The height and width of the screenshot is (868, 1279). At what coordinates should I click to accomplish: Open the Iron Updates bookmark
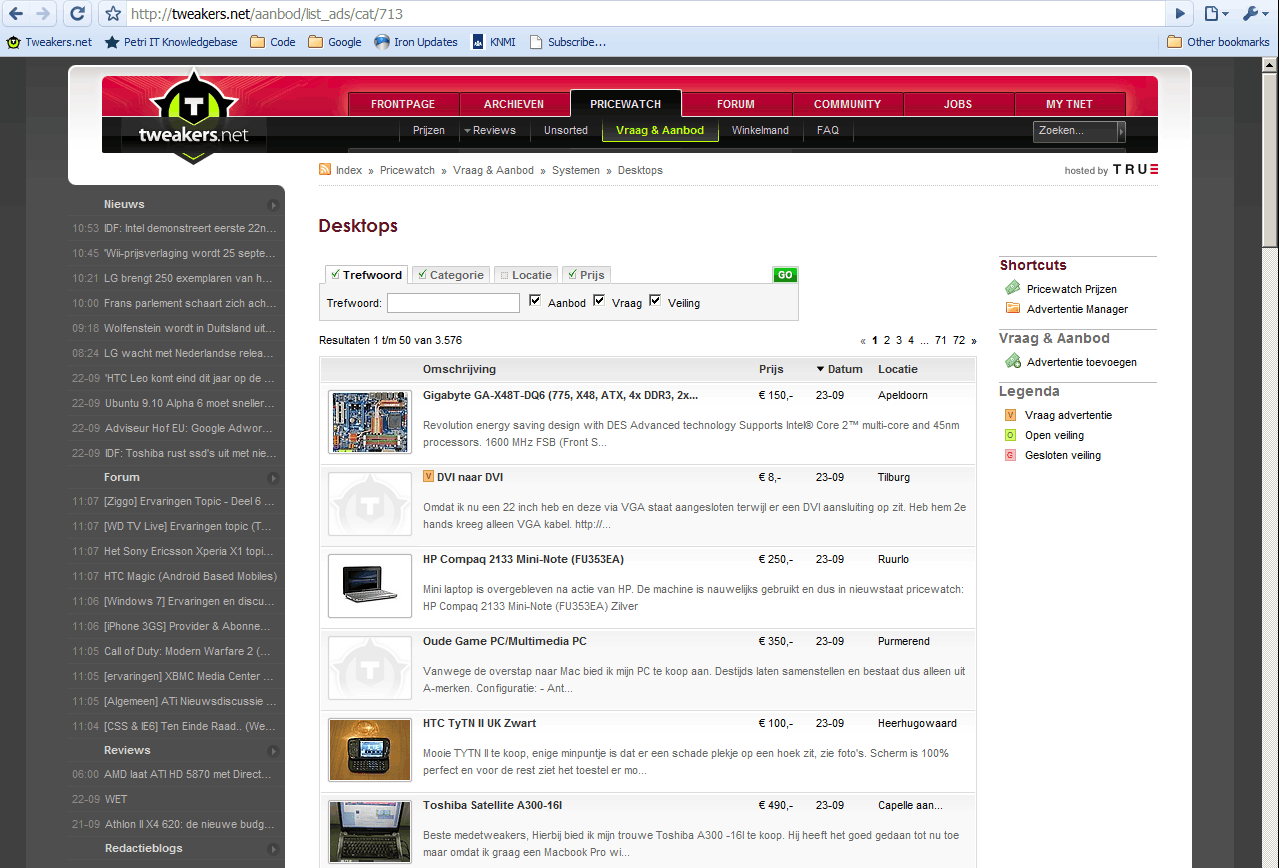(x=416, y=42)
